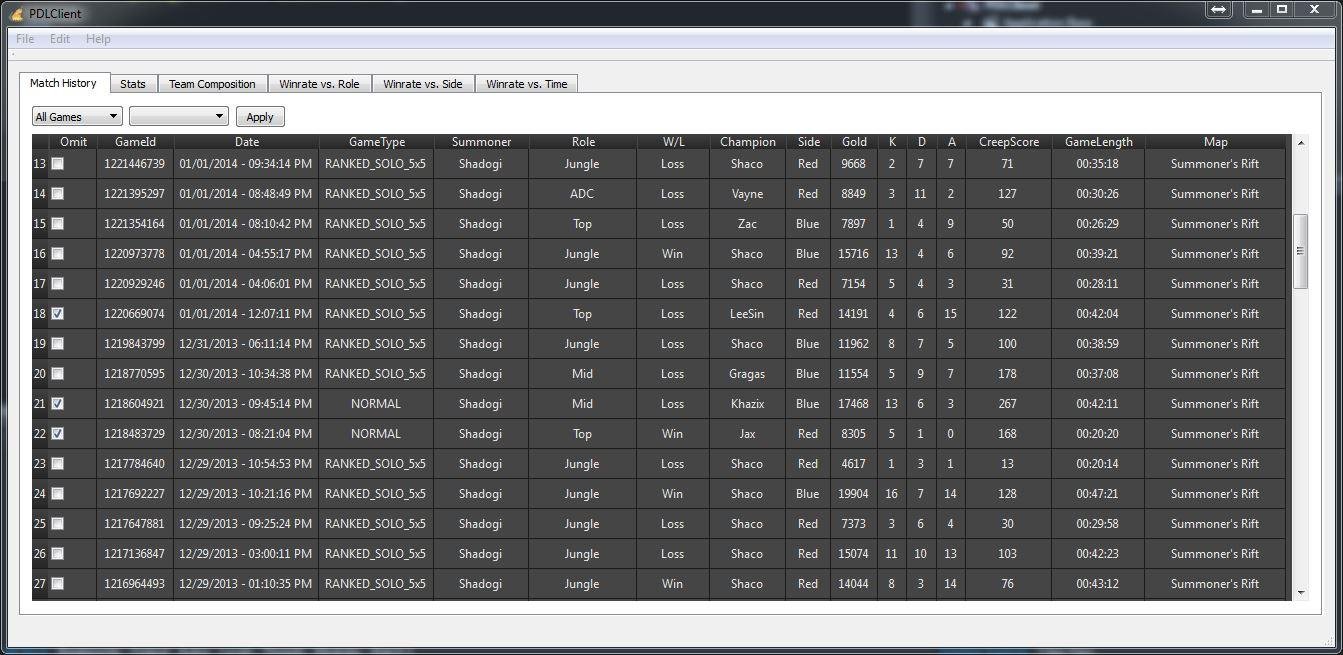The height and width of the screenshot is (655, 1343).
Task: Click the PDLClient app icon in title bar
Action: (16, 13)
